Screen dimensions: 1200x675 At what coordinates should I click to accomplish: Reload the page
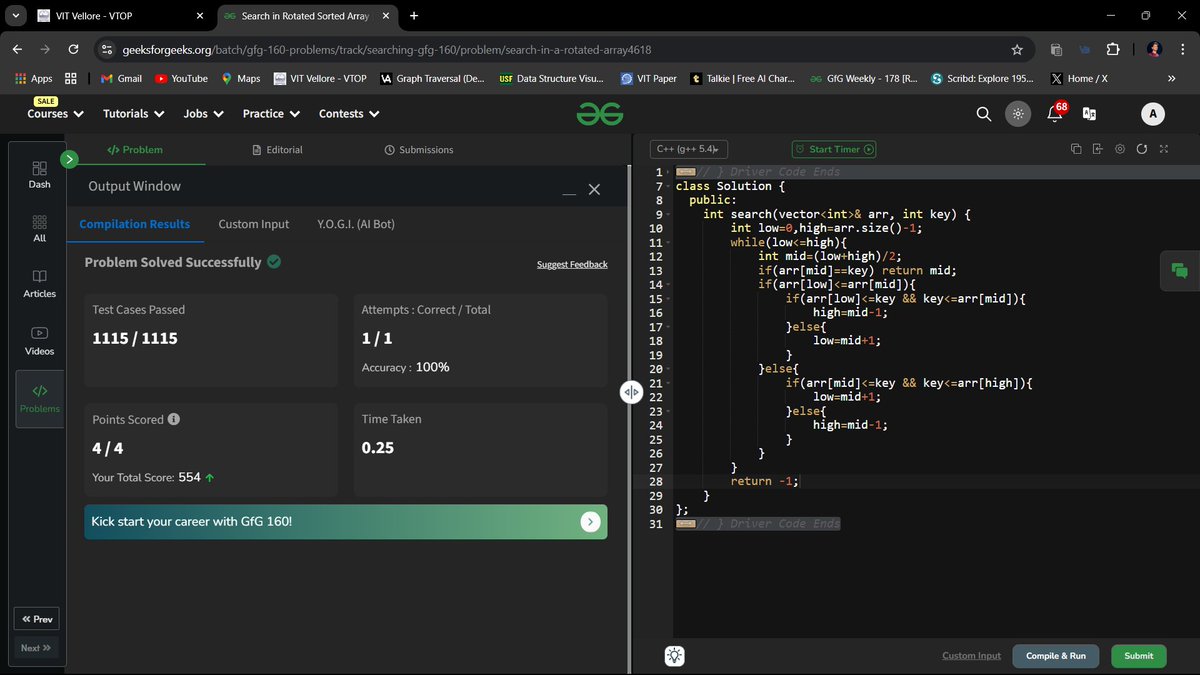click(x=73, y=49)
